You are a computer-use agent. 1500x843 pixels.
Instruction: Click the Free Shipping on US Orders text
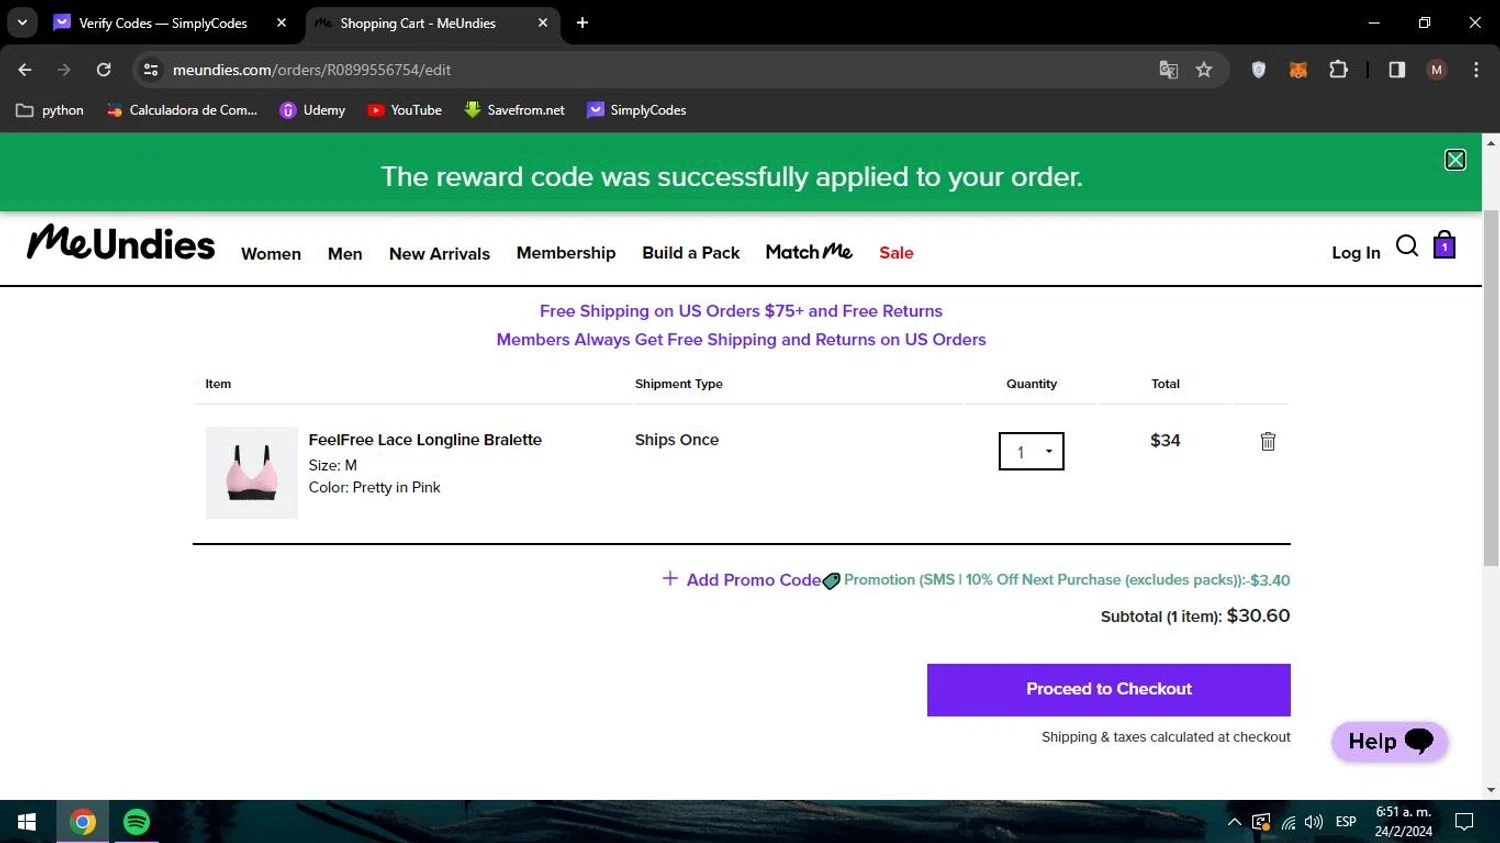click(741, 311)
